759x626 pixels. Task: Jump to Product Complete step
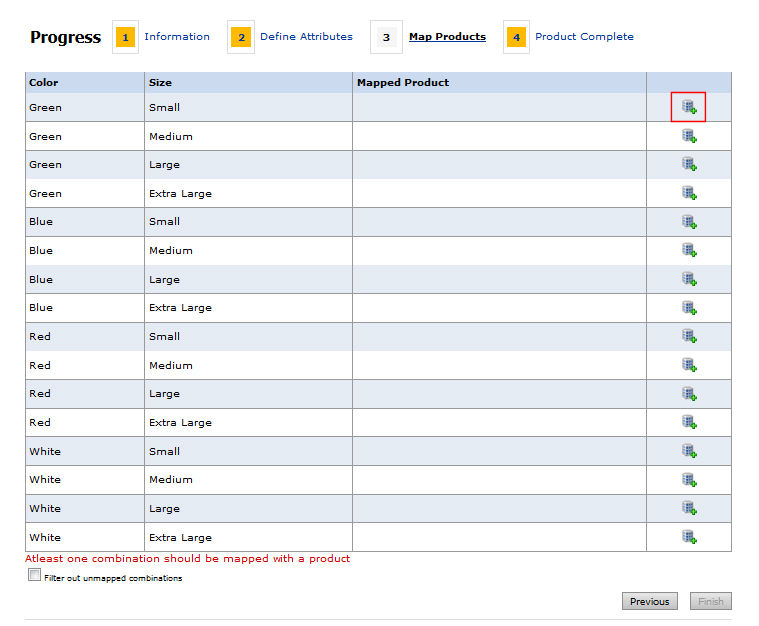[x=584, y=37]
